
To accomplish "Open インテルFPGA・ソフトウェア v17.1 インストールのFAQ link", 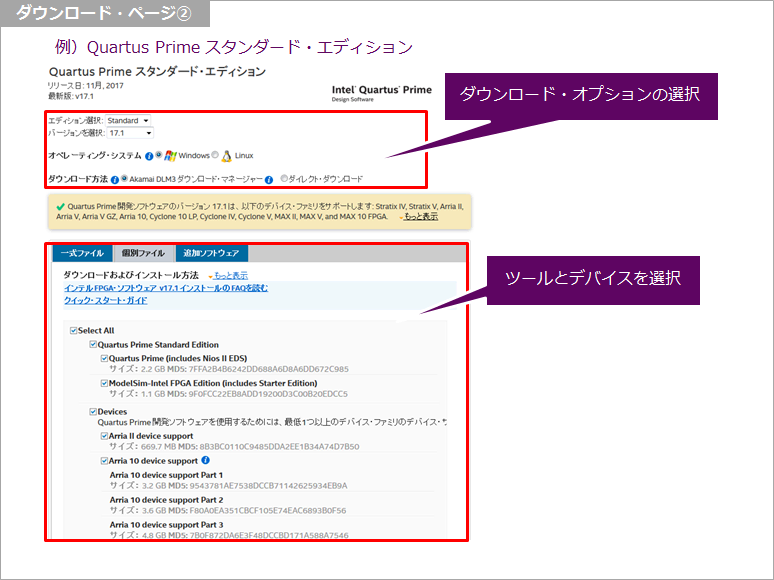I will point(166,288).
